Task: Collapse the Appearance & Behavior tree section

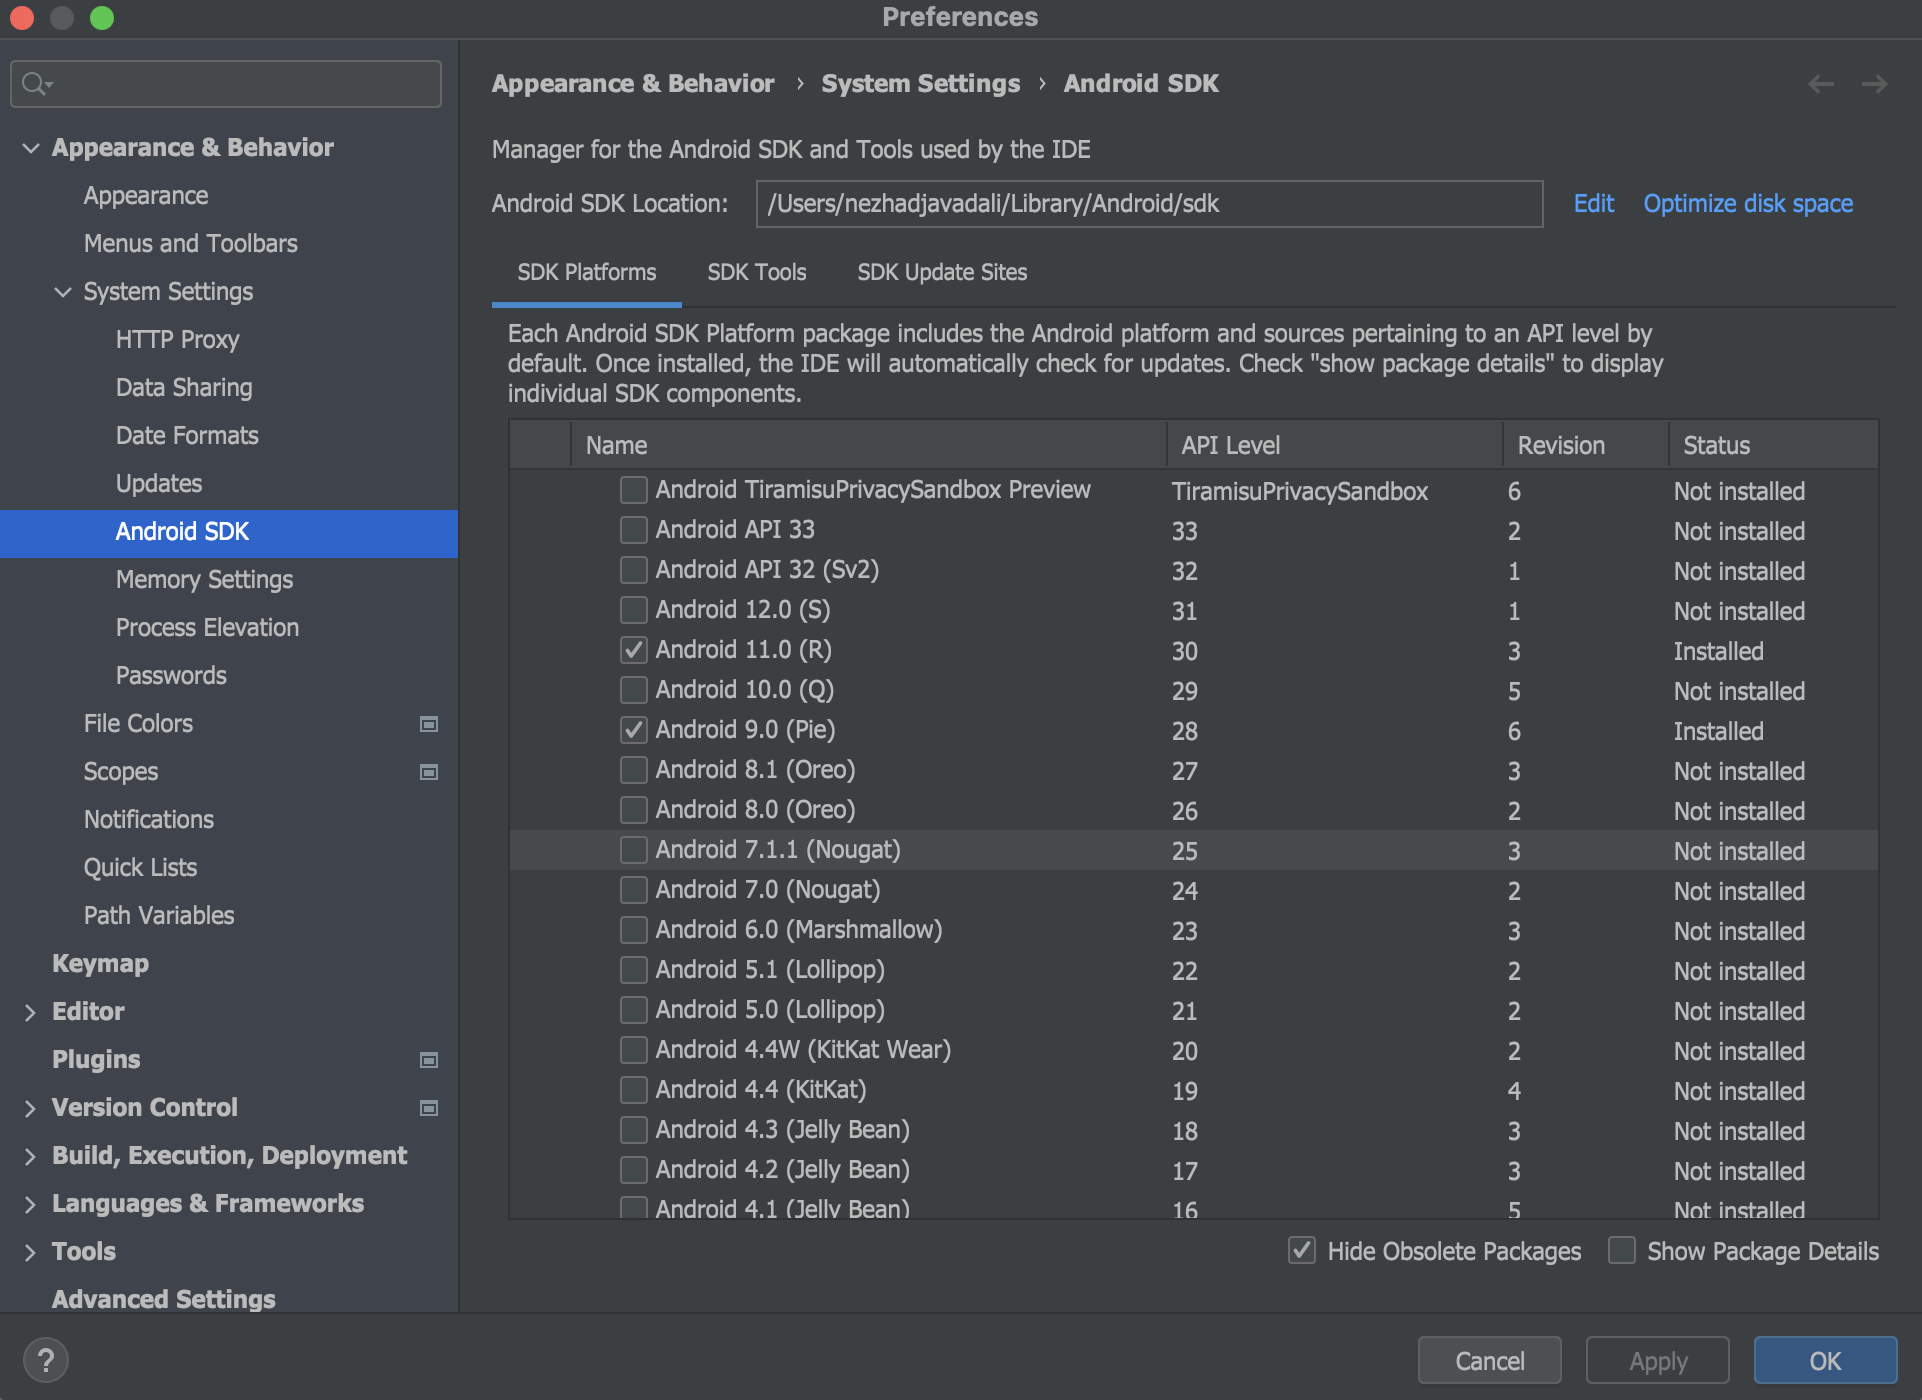Action: point(31,148)
